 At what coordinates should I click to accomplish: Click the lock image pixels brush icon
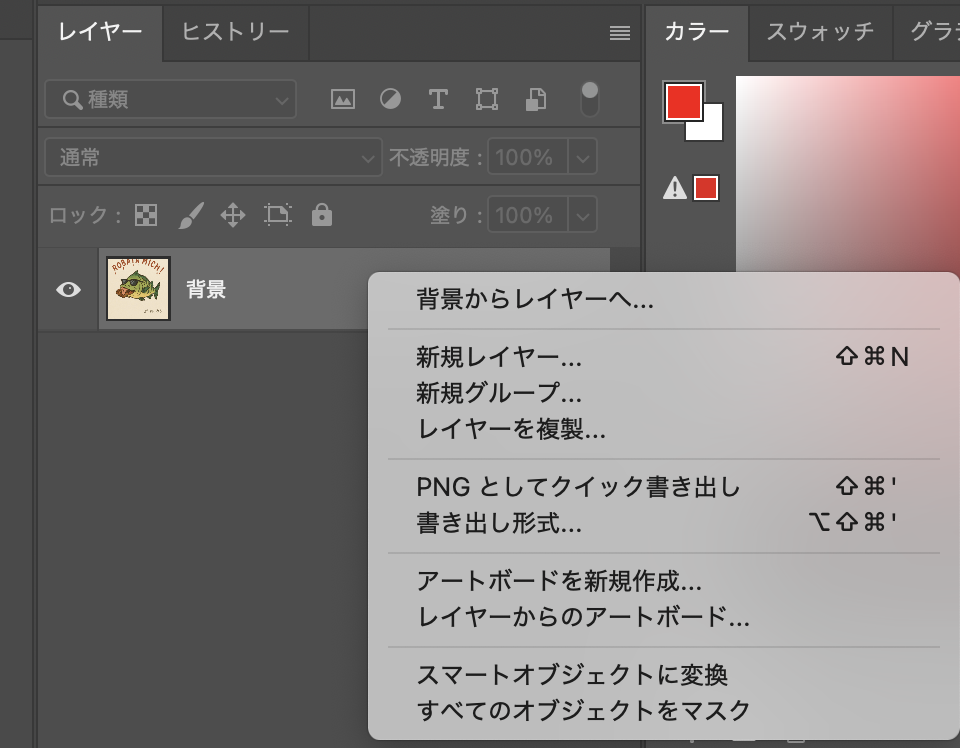point(190,215)
